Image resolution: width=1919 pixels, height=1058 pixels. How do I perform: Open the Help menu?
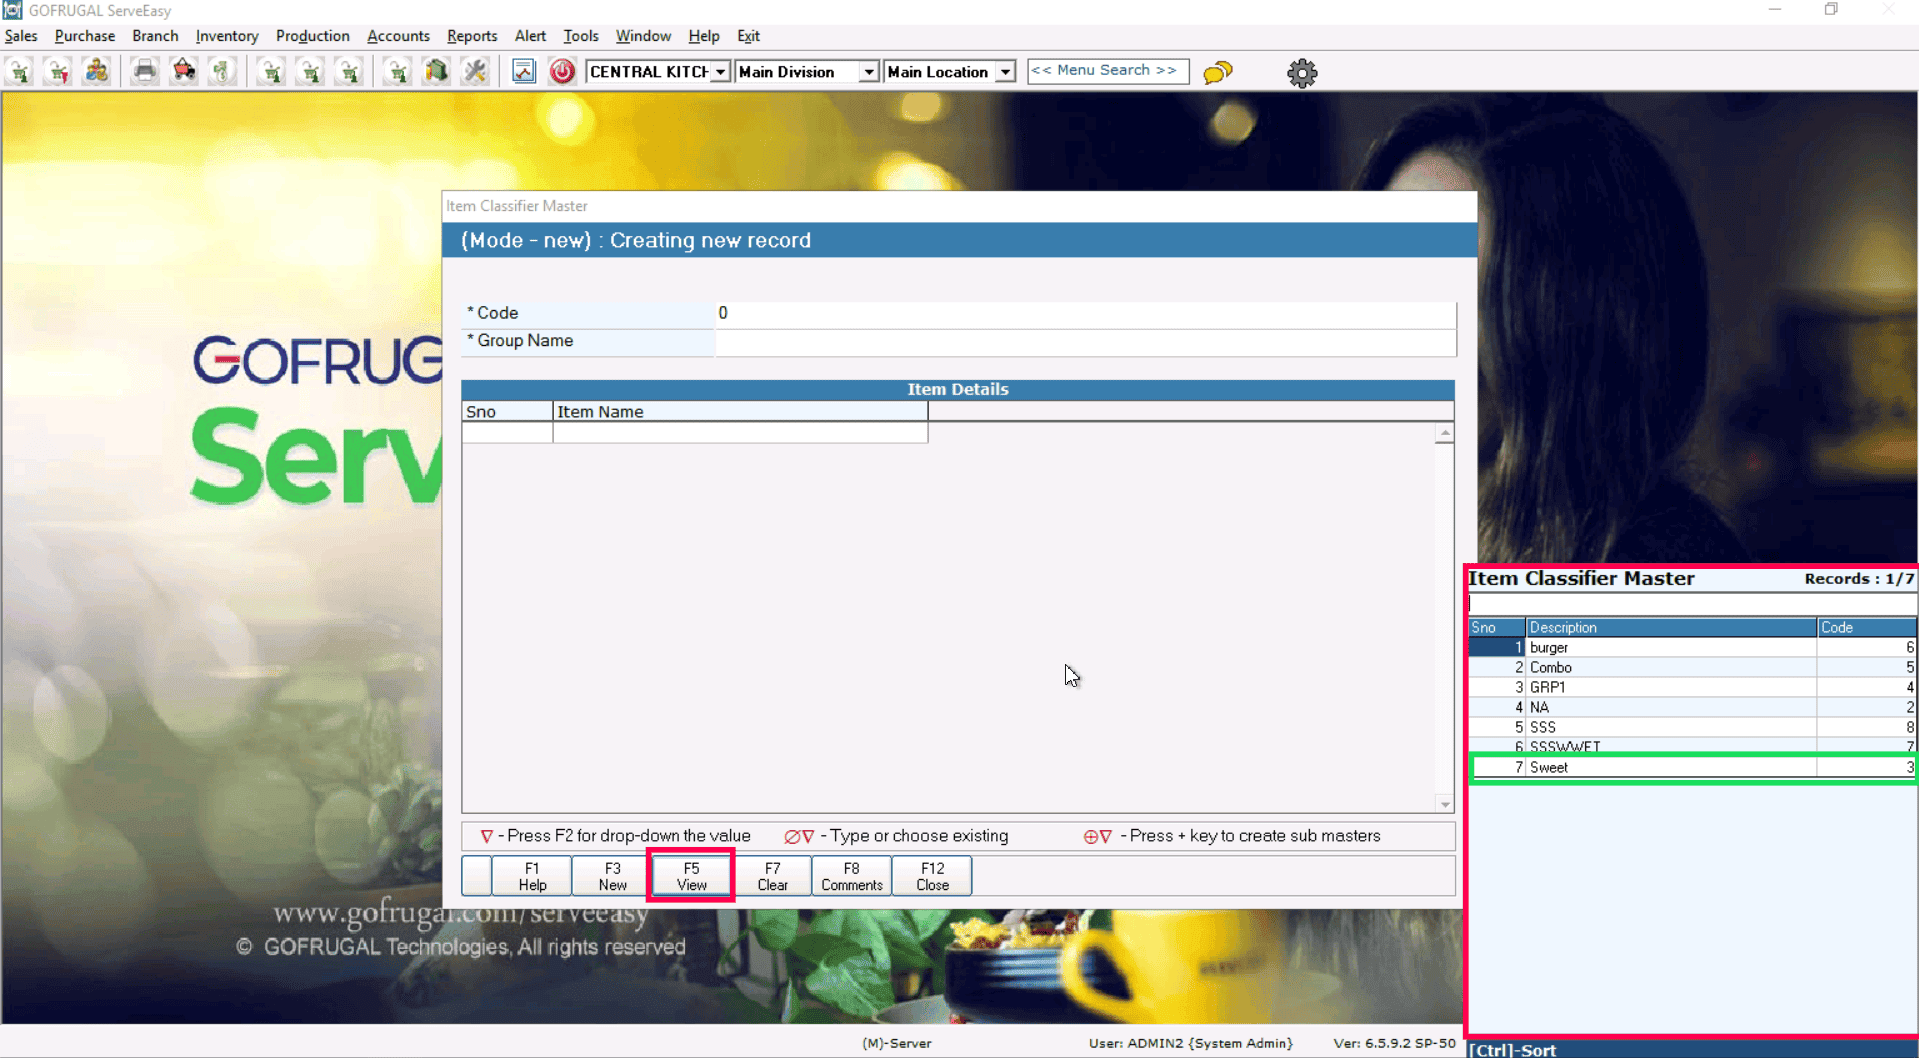click(704, 36)
